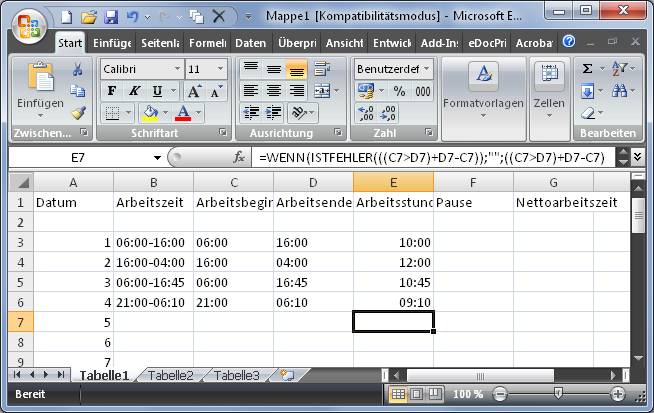
Task: Open fill color dropdown arrow
Action: 166,113
